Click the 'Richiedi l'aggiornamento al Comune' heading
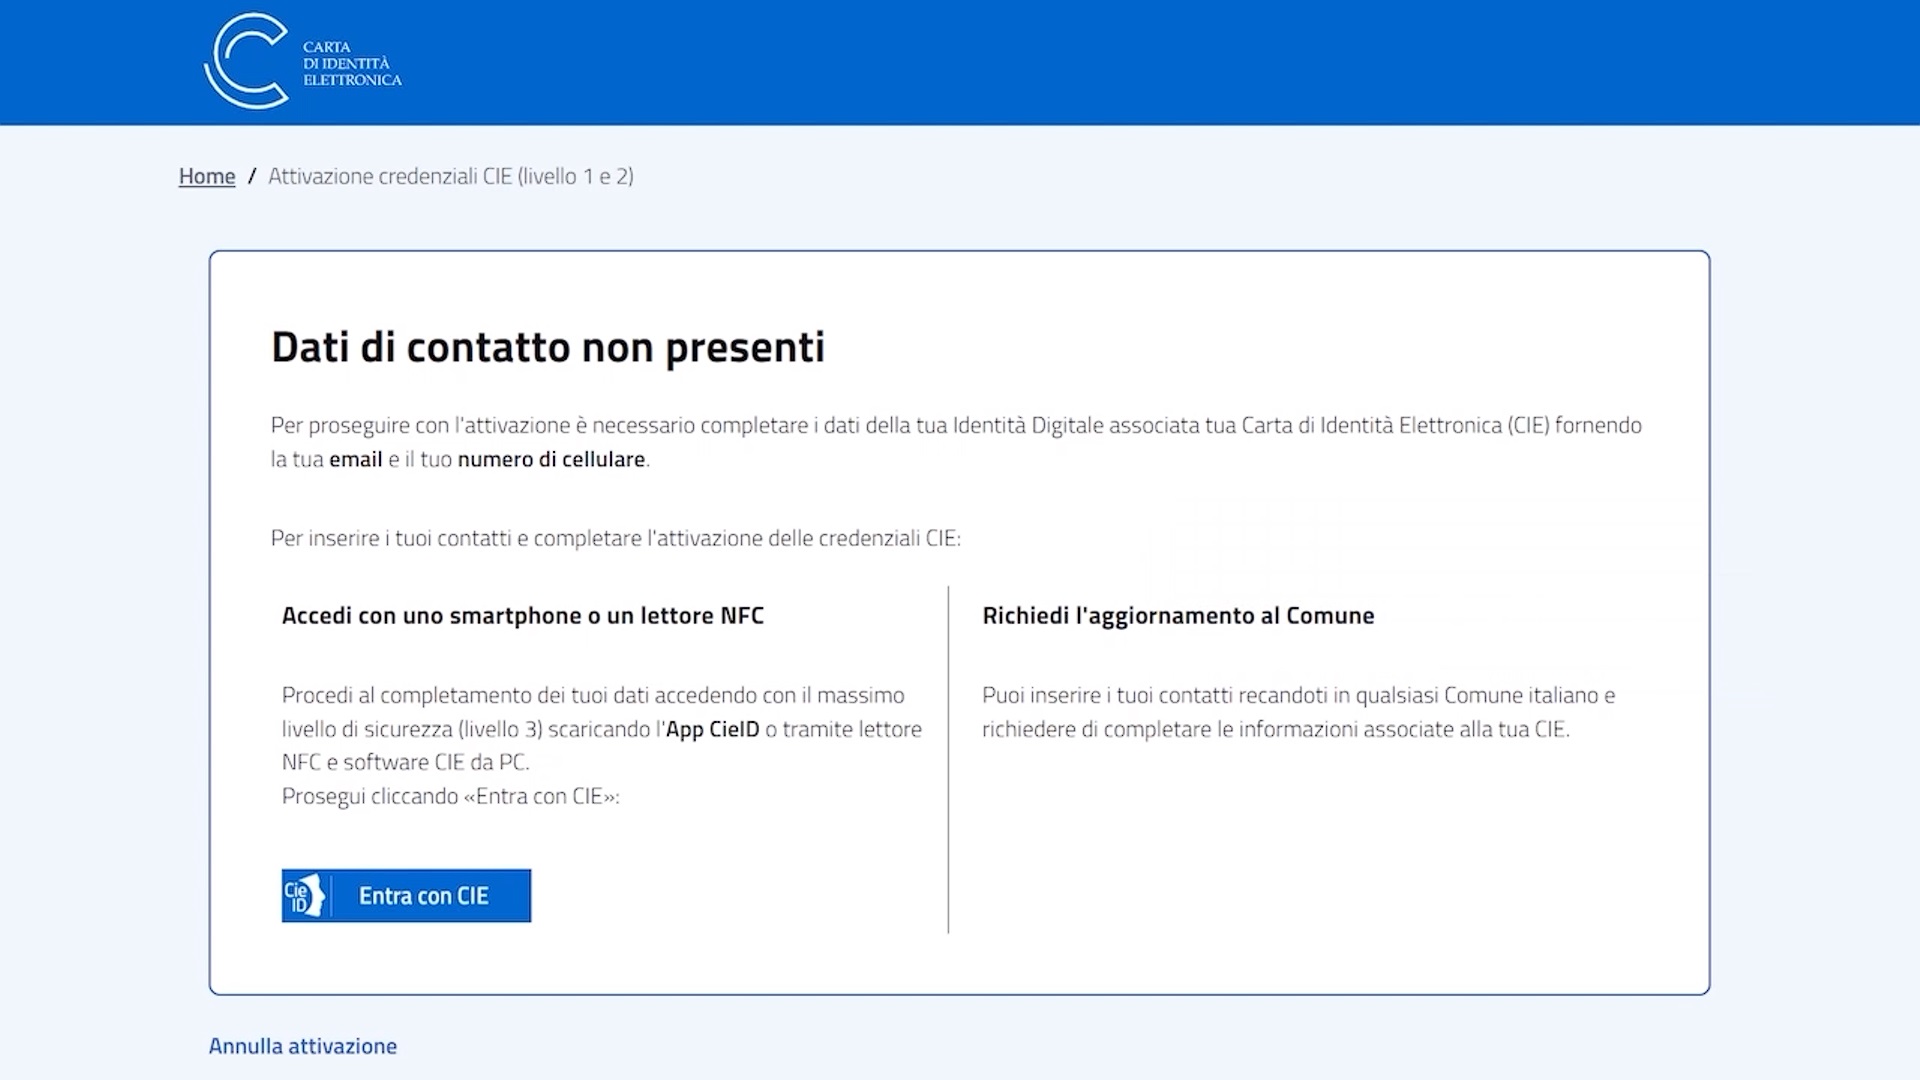Screen dimensions: 1920x1080 click(x=1178, y=615)
